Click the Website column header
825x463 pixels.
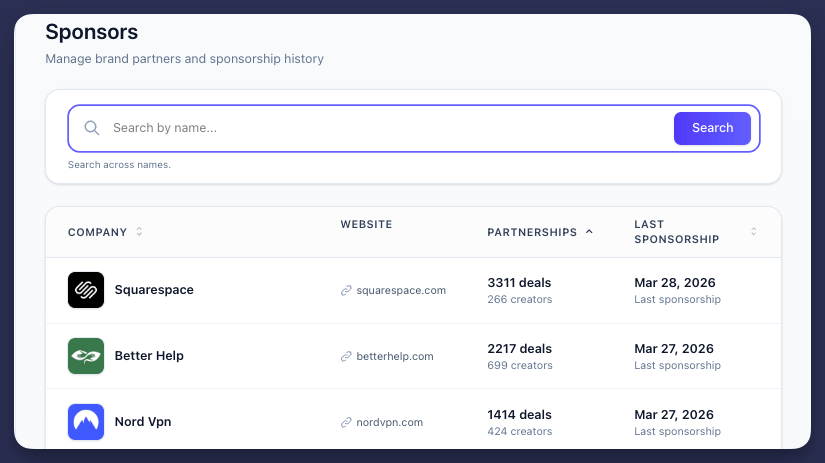(x=366, y=224)
